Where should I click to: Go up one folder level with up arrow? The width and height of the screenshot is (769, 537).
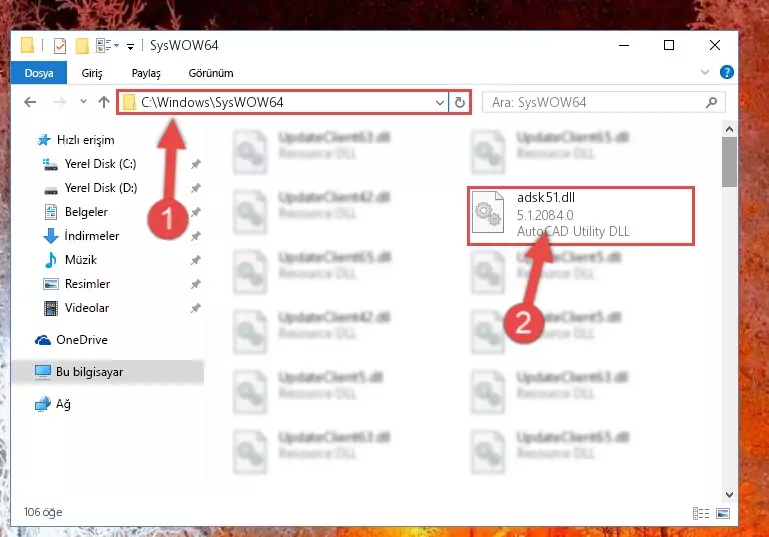pos(103,102)
